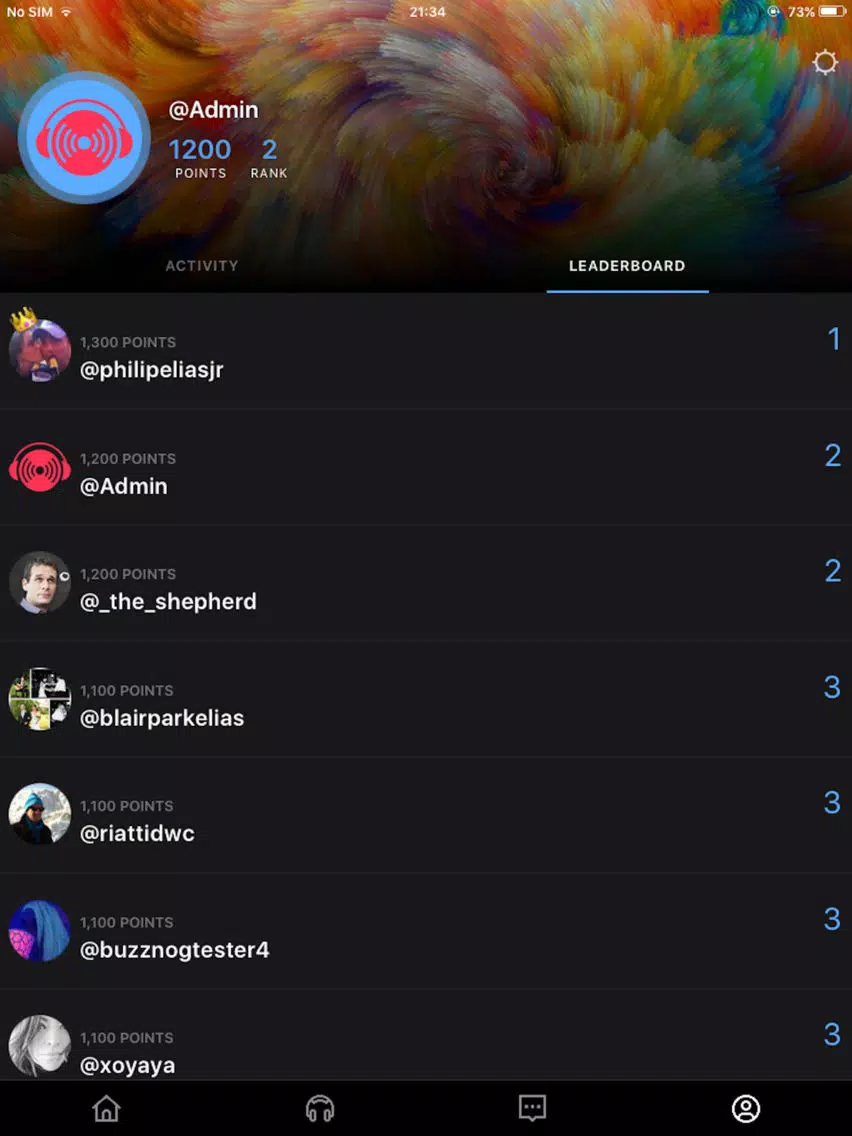This screenshot has height=1136, width=852.
Task: Select the Leaderboard tab
Action: pos(627,266)
